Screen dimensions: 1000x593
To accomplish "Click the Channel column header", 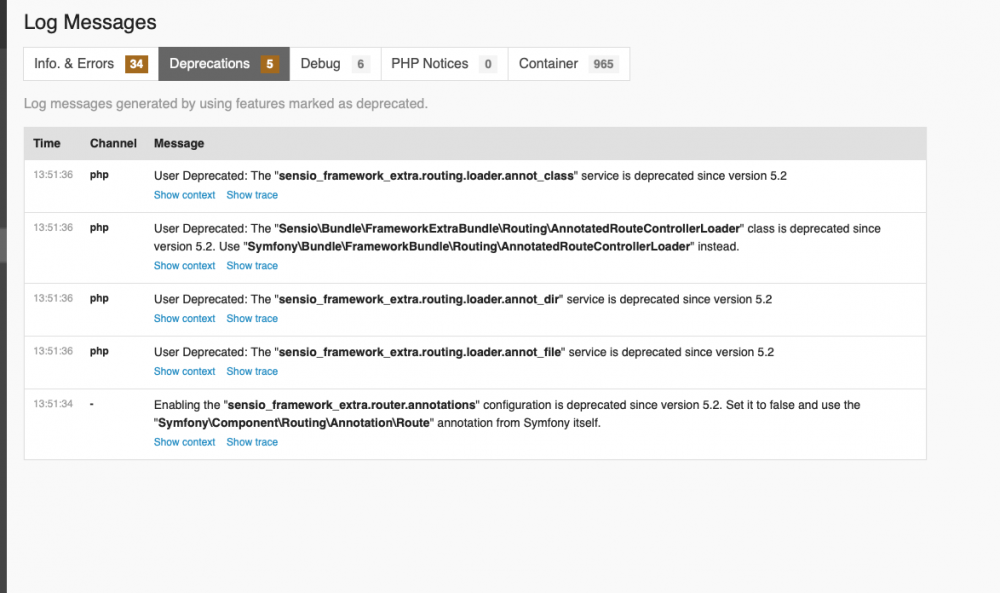I will pyautogui.click(x=112, y=143).
